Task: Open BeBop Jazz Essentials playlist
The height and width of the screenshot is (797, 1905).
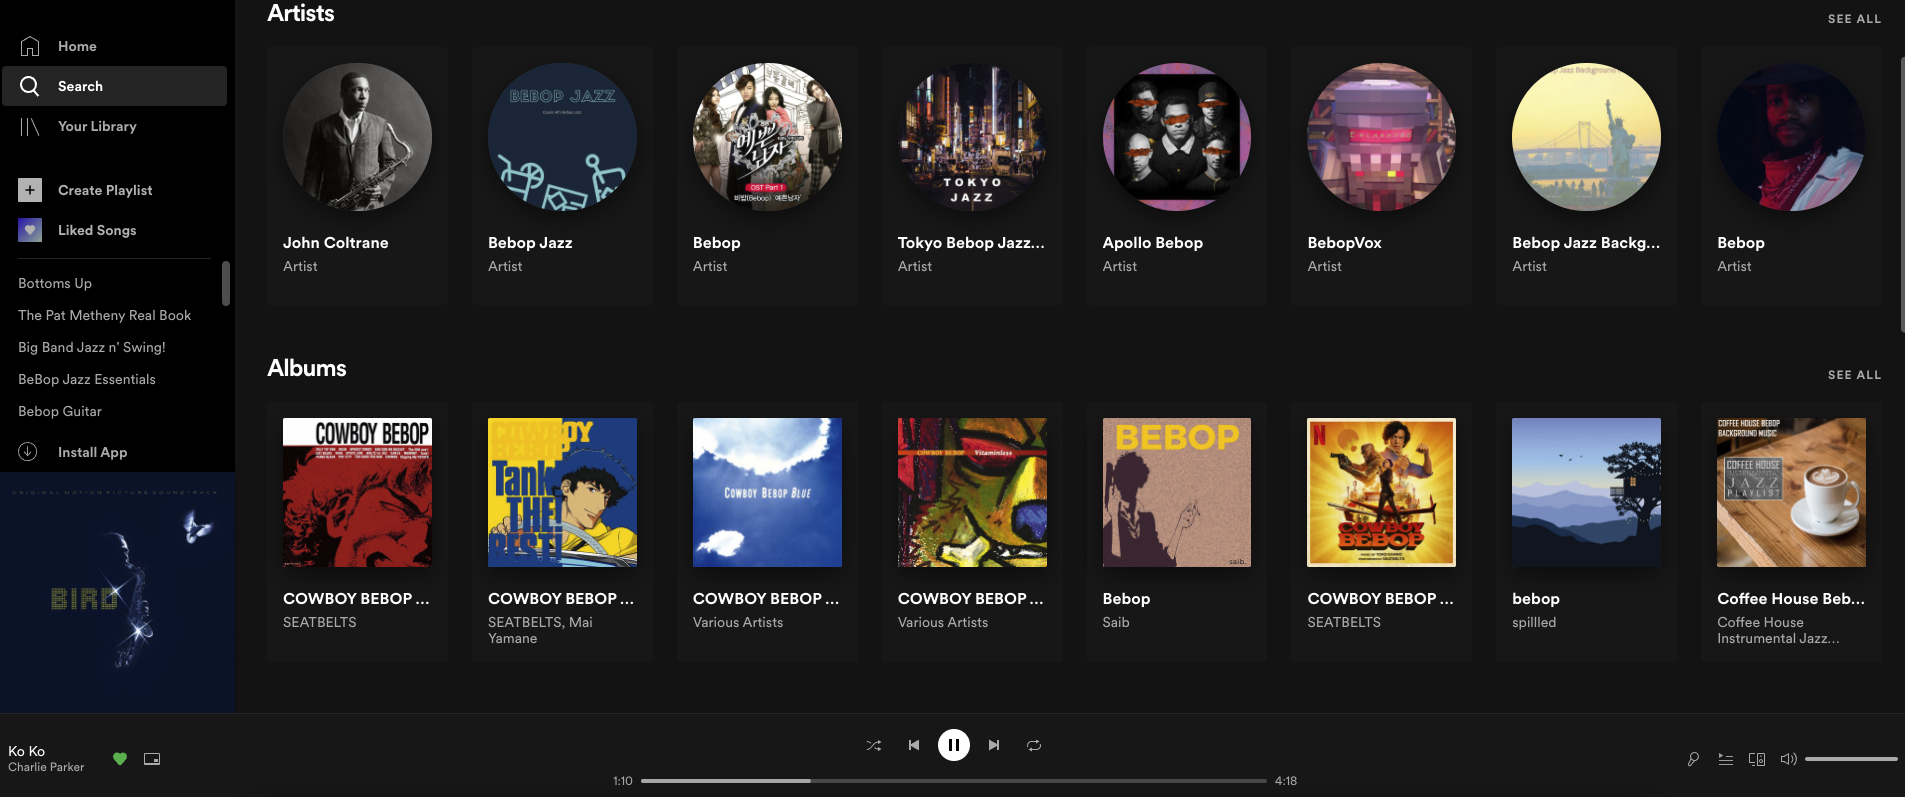Action: [x=87, y=379]
